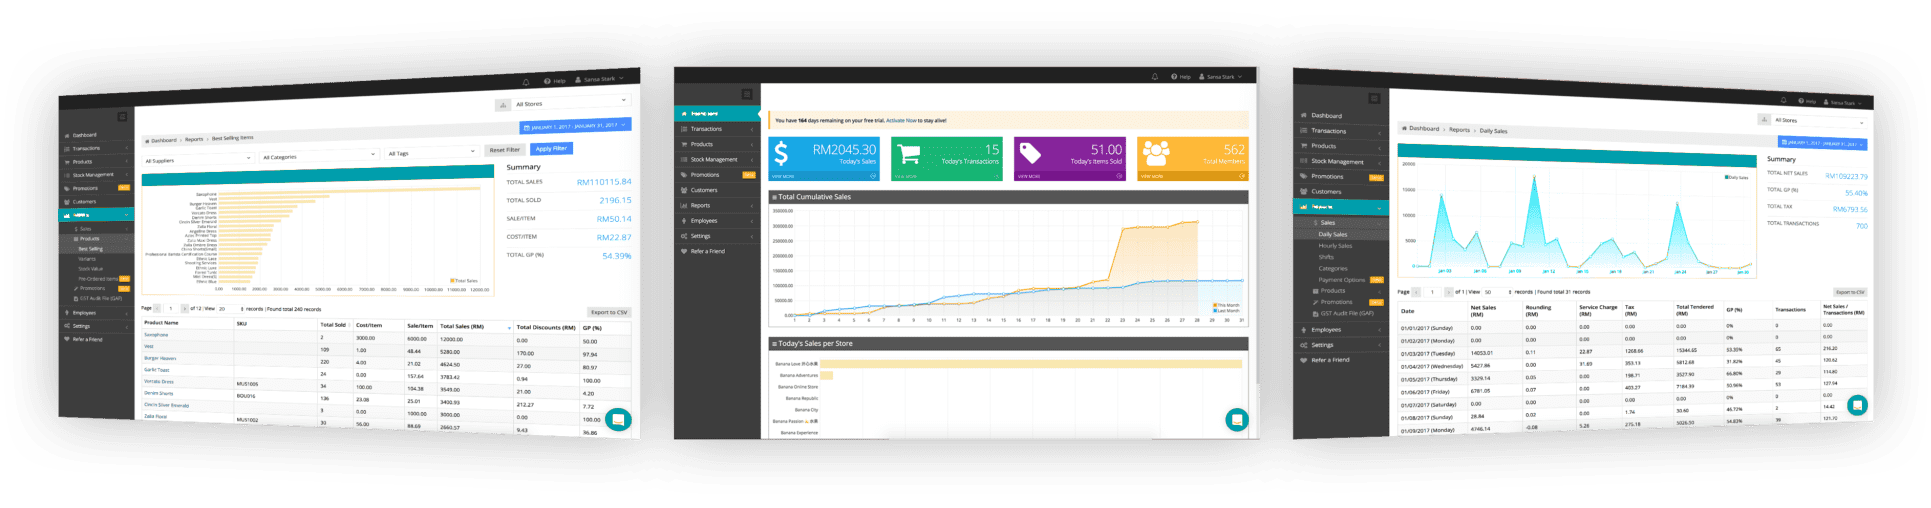Open chat bubble in the middle dashboard window
Screen dimensions: 1931x508
coord(1237,420)
